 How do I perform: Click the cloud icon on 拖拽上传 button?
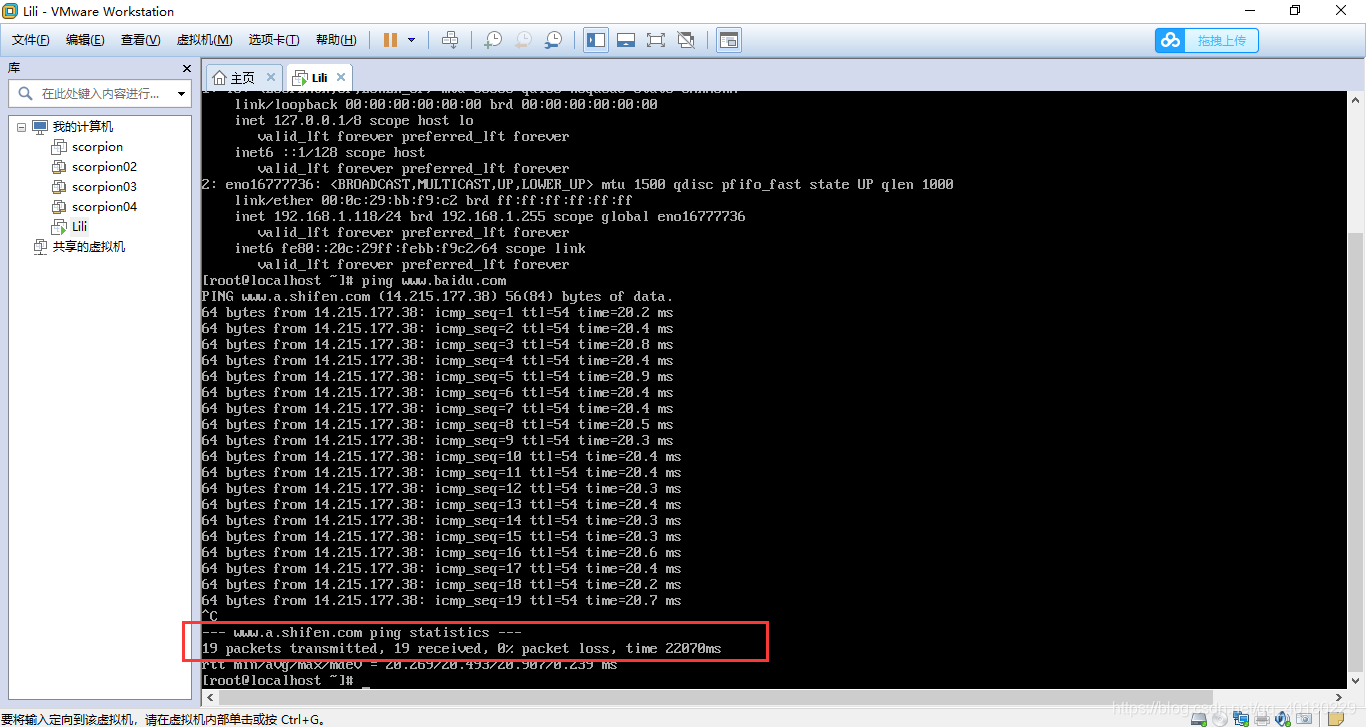[1170, 40]
